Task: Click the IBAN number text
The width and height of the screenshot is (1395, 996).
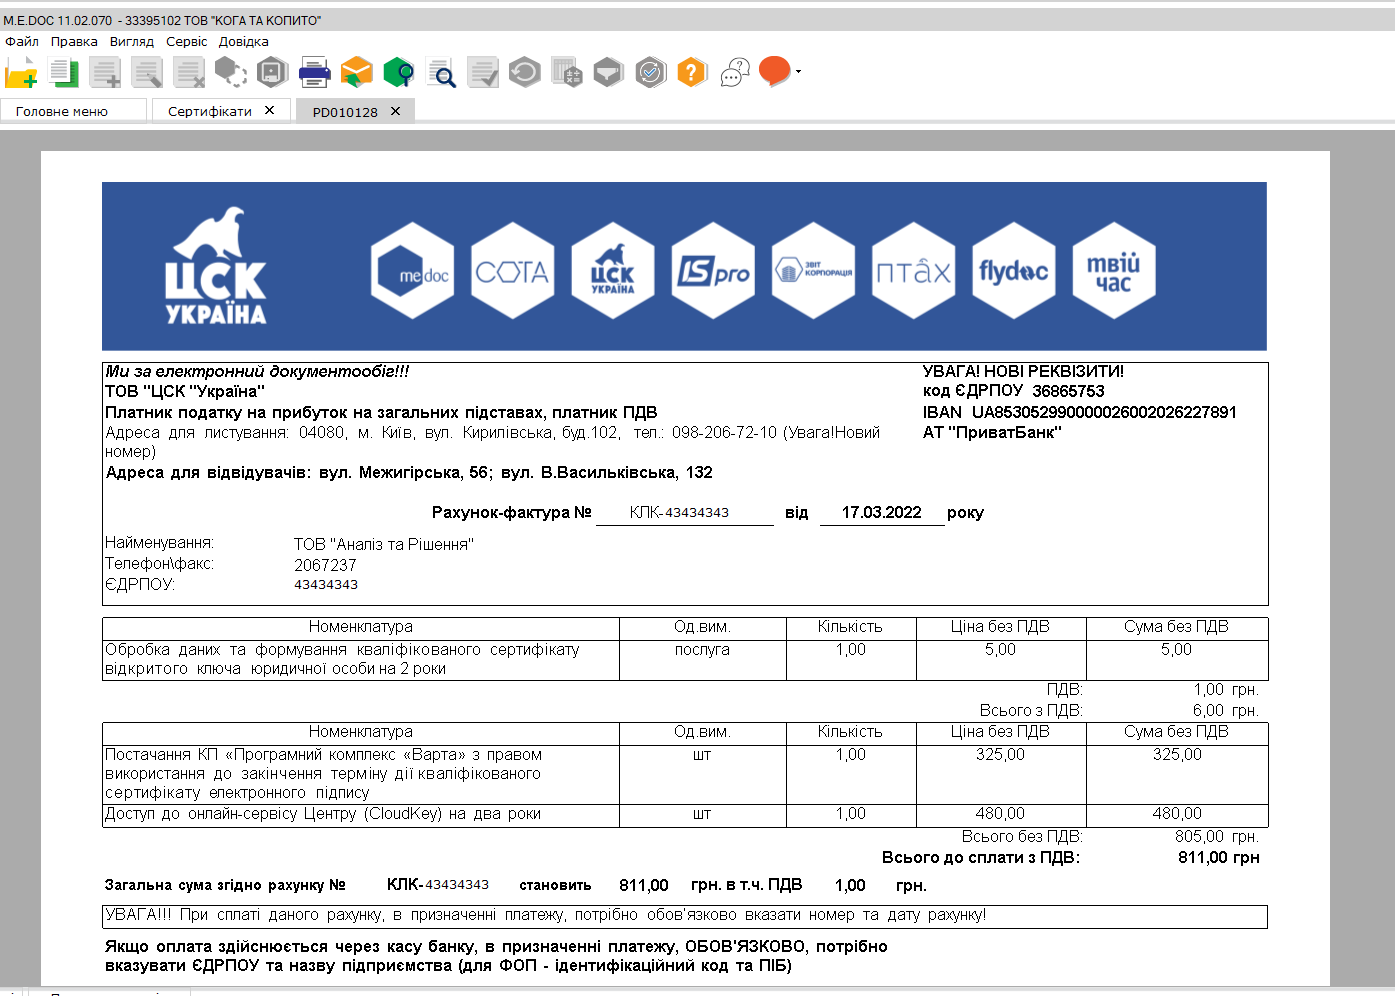Action: click(1104, 412)
